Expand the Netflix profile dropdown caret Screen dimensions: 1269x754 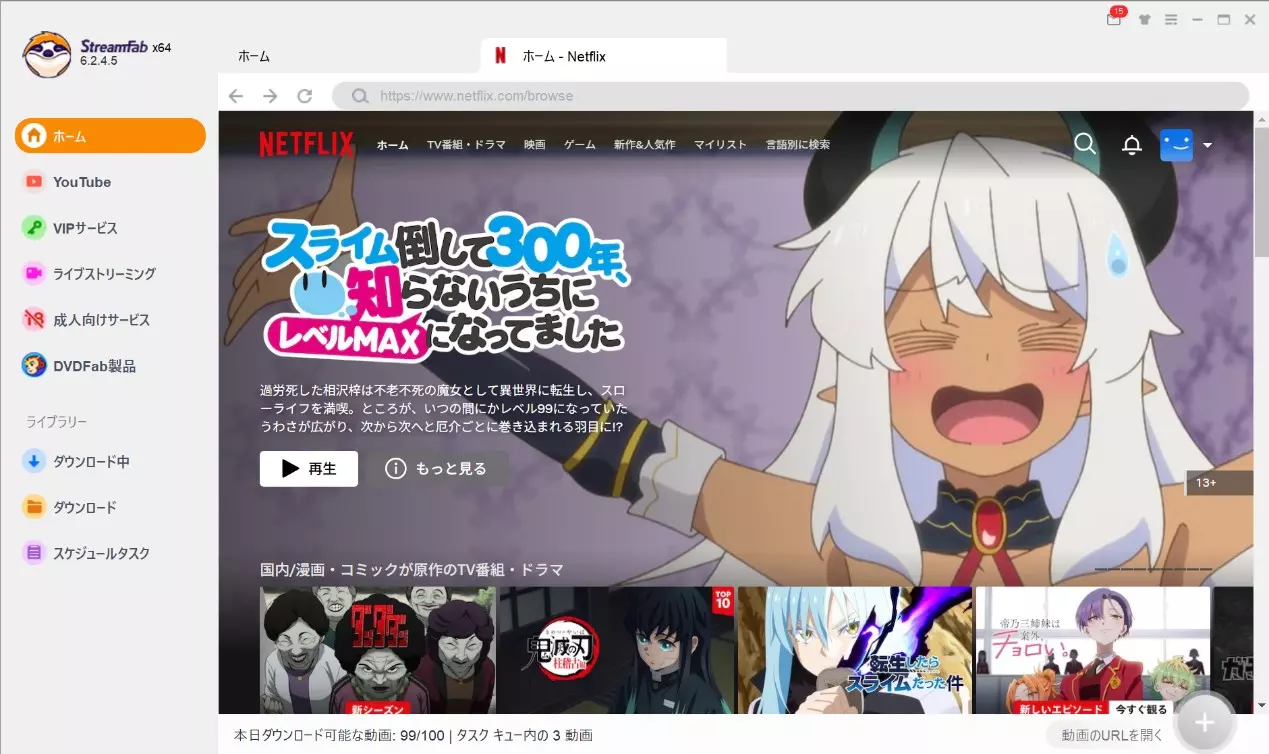[1208, 144]
